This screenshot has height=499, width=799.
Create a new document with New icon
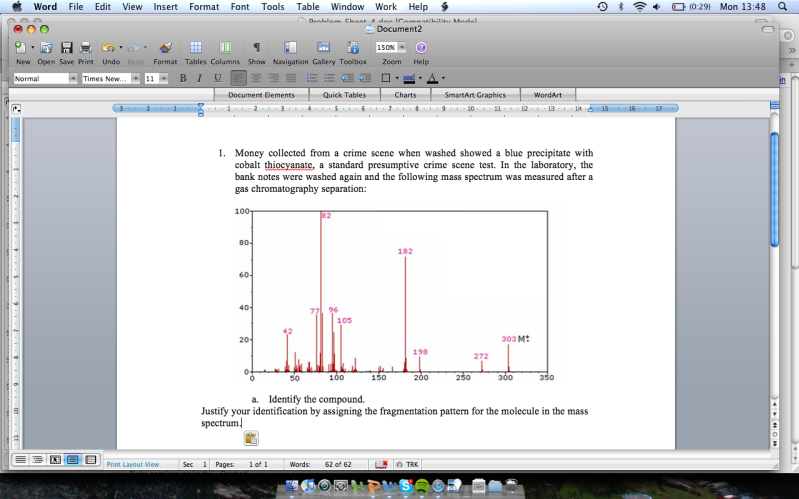[20, 48]
